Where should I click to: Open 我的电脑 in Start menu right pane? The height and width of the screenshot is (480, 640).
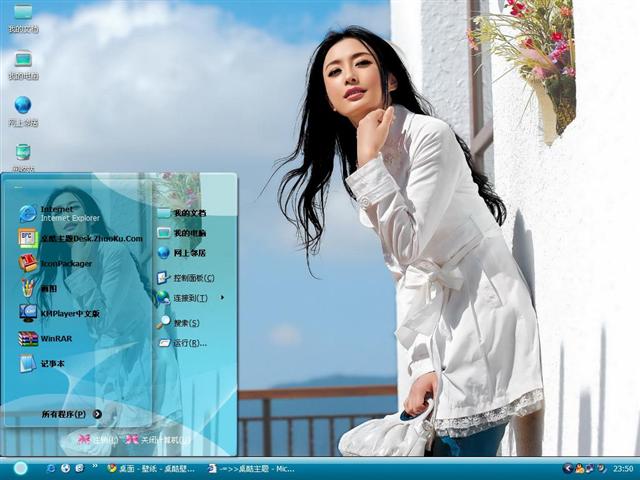point(182,233)
